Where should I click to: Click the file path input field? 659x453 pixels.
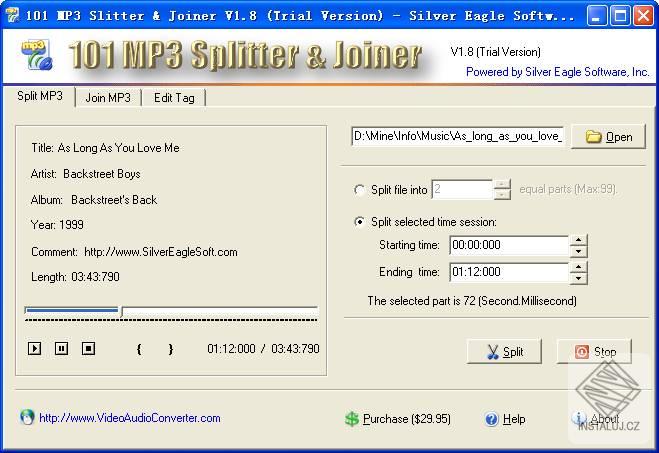(x=457, y=136)
